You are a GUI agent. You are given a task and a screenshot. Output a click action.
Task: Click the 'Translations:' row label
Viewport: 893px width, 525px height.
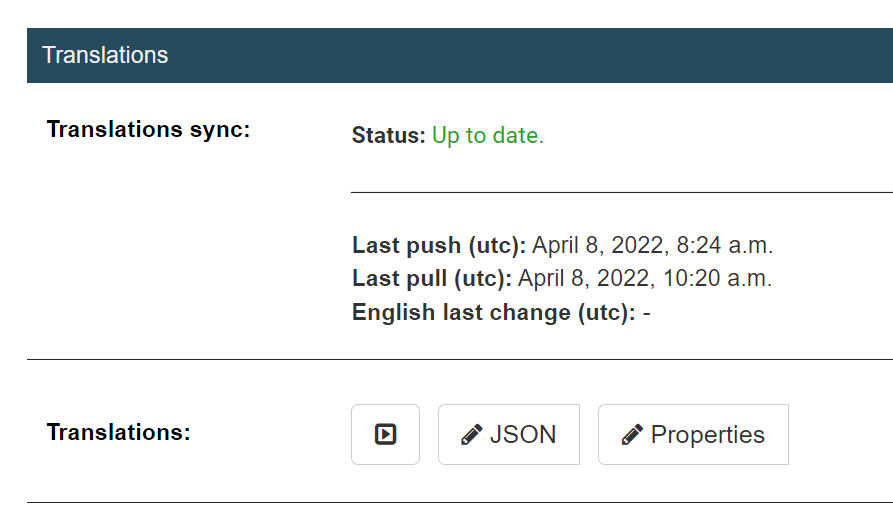pyautogui.click(x=118, y=432)
